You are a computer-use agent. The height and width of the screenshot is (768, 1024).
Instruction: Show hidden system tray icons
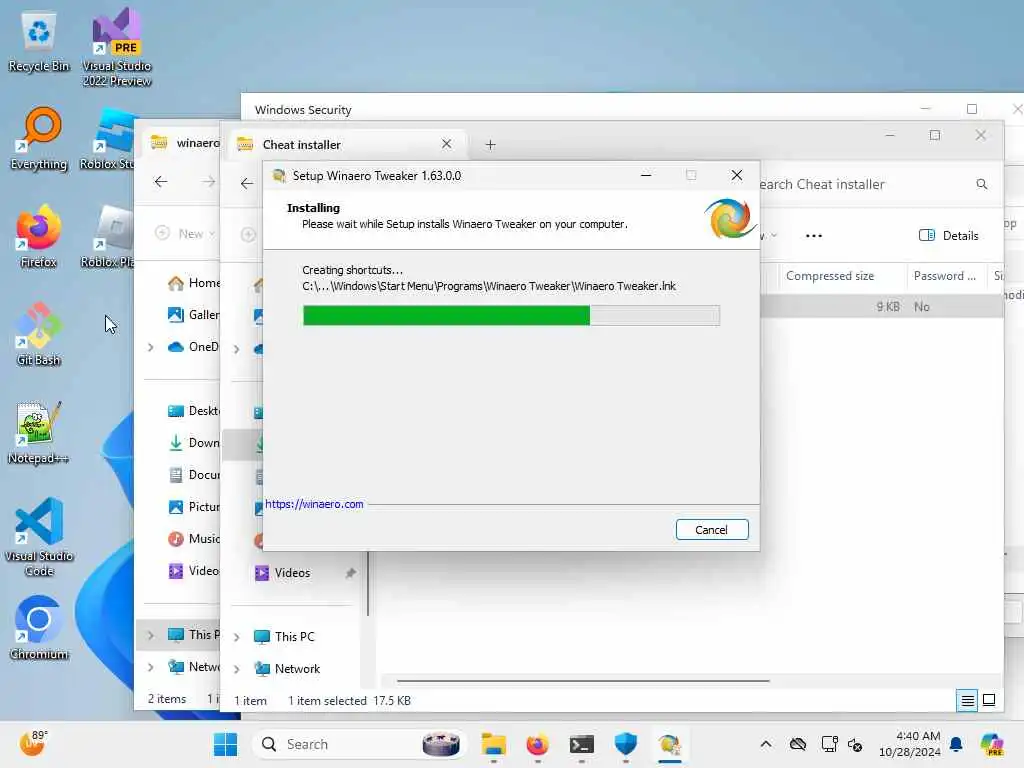(766, 744)
